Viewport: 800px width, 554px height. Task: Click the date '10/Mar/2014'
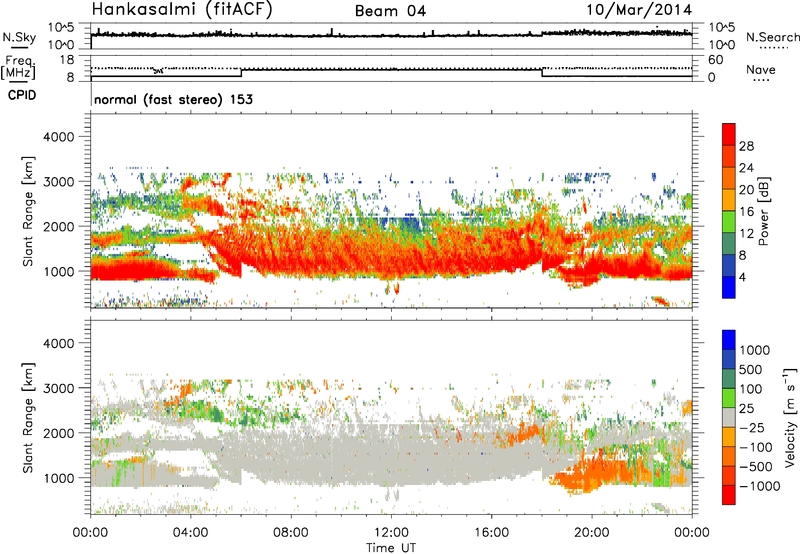(x=639, y=10)
